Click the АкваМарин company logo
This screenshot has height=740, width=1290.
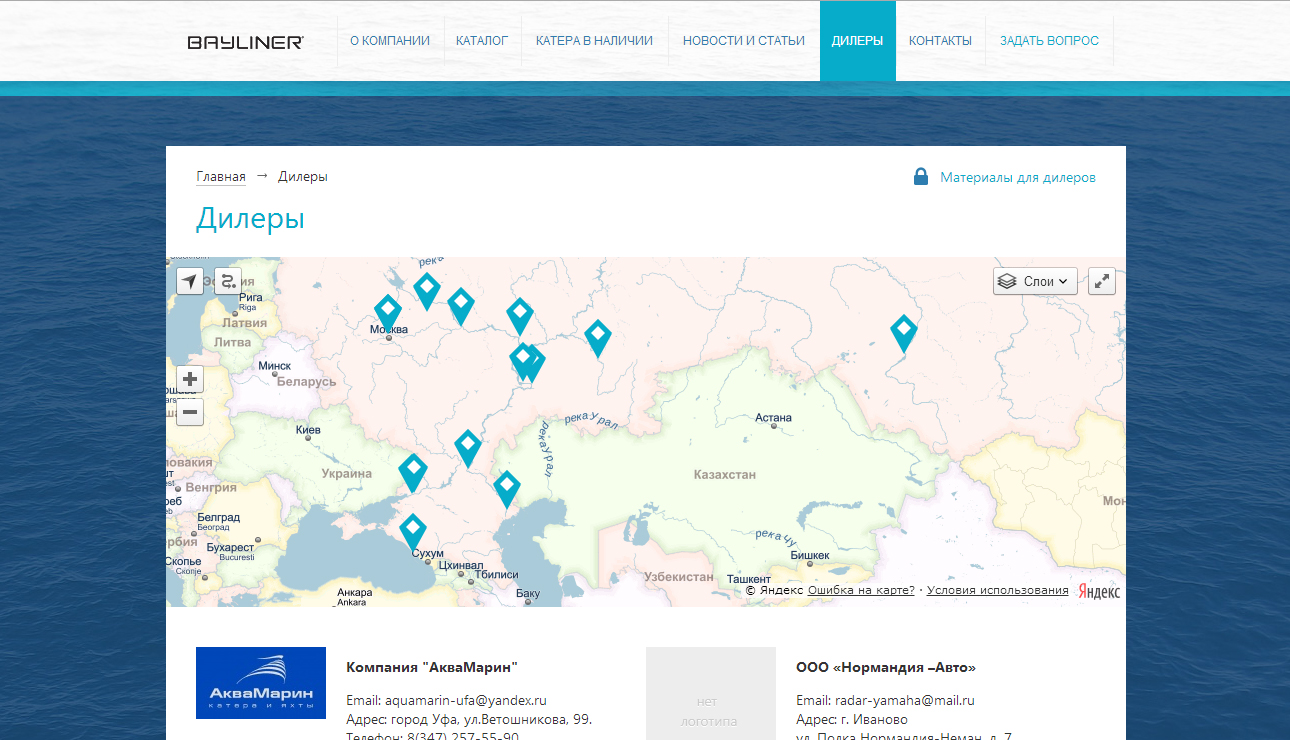(x=261, y=683)
